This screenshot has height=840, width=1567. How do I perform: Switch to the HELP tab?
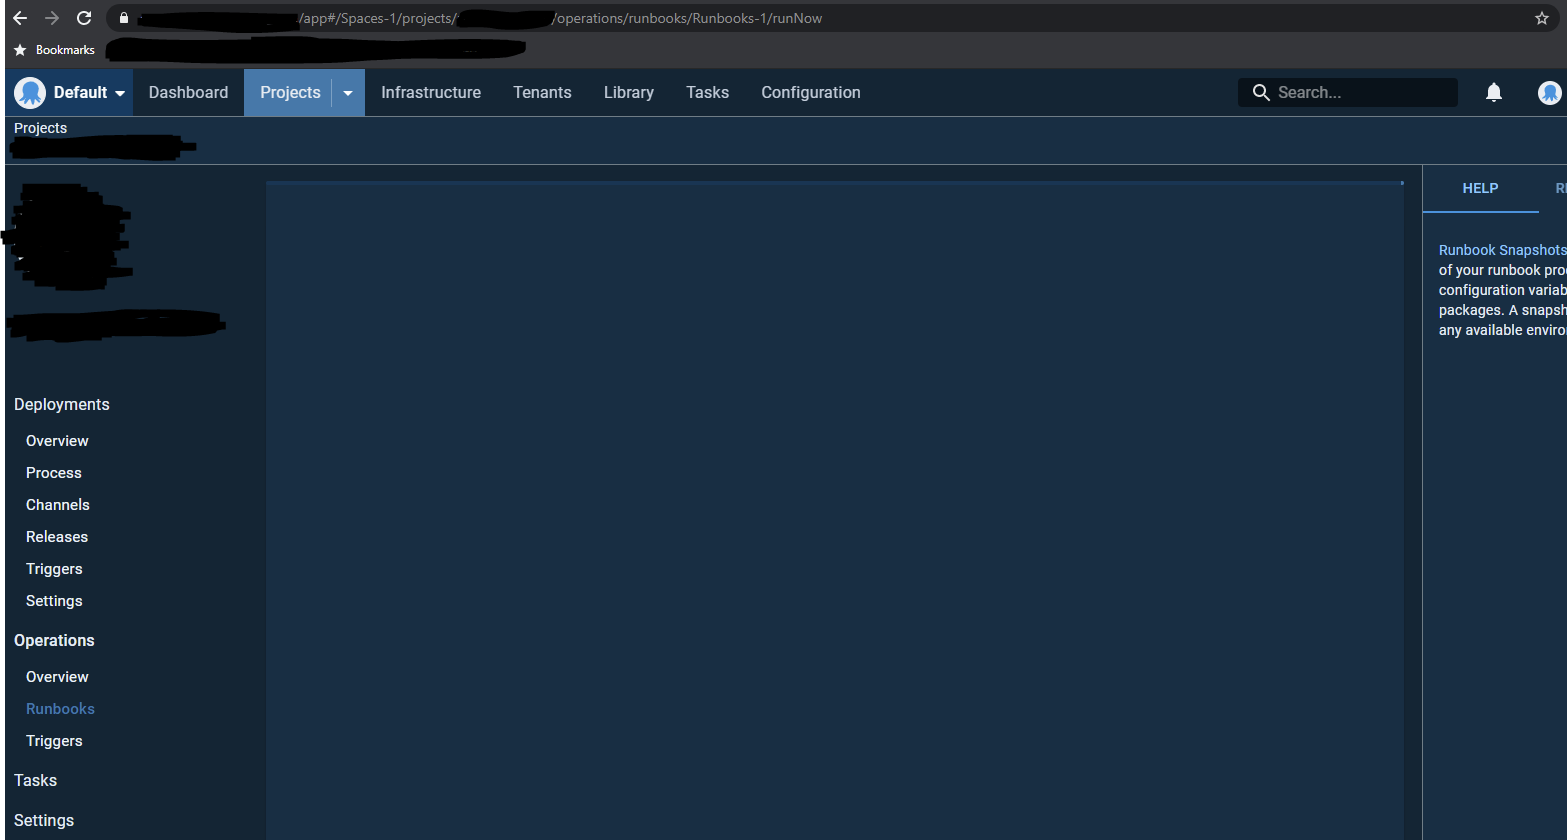click(x=1480, y=188)
